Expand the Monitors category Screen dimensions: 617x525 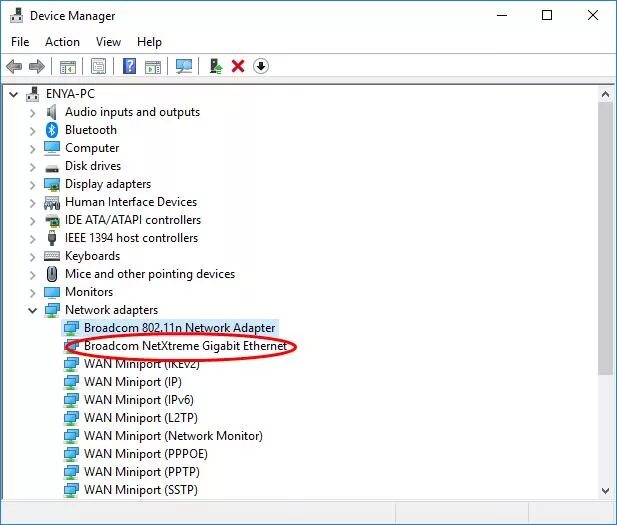[33, 293]
